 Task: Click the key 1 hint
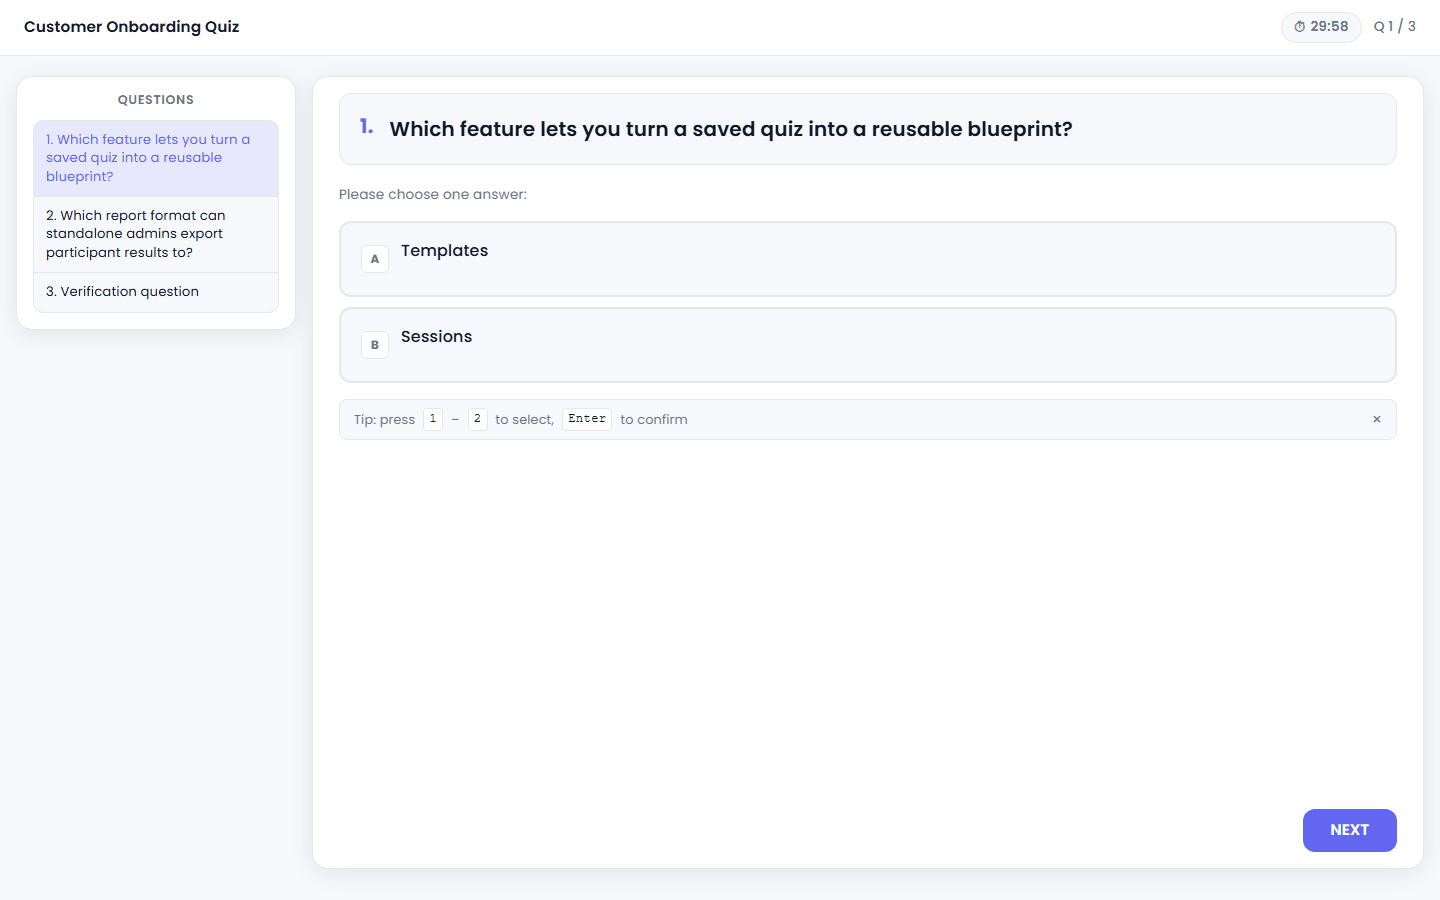[433, 419]
